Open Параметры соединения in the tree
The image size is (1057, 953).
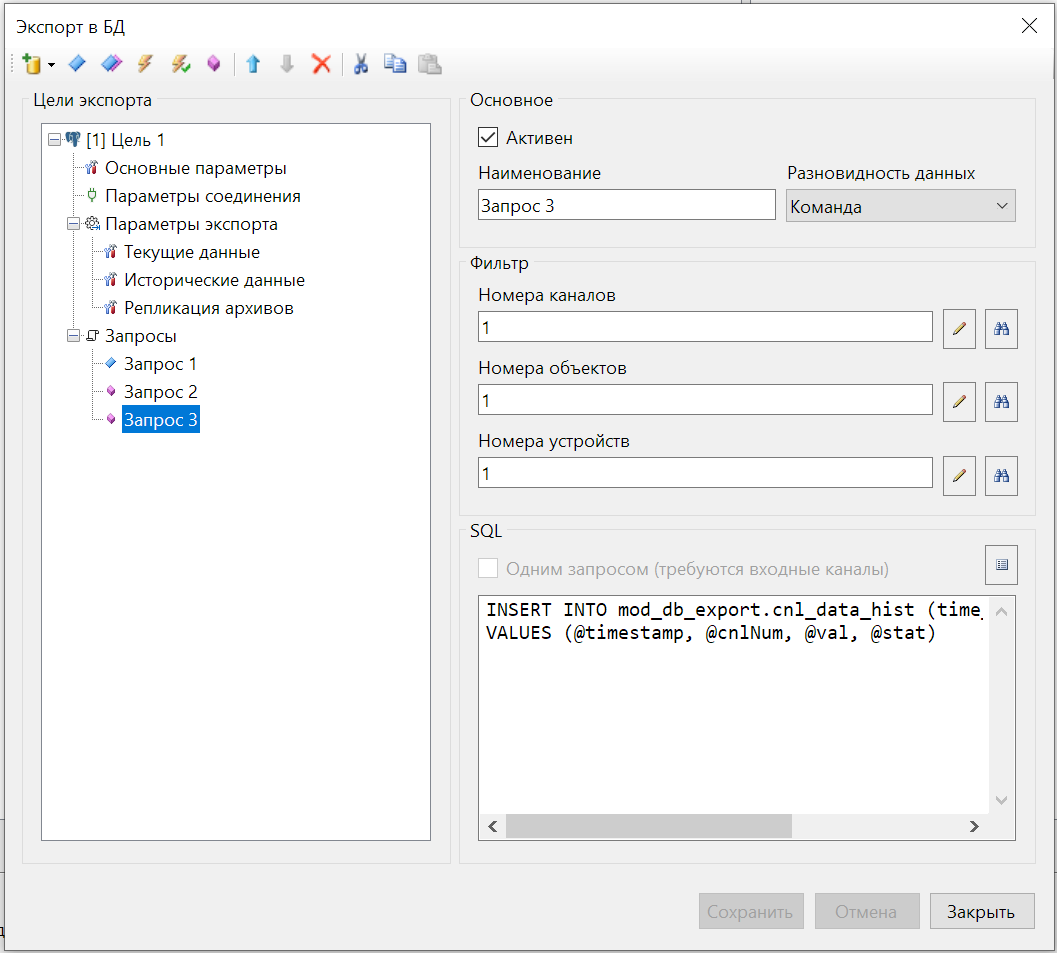(x=203, y=196)
